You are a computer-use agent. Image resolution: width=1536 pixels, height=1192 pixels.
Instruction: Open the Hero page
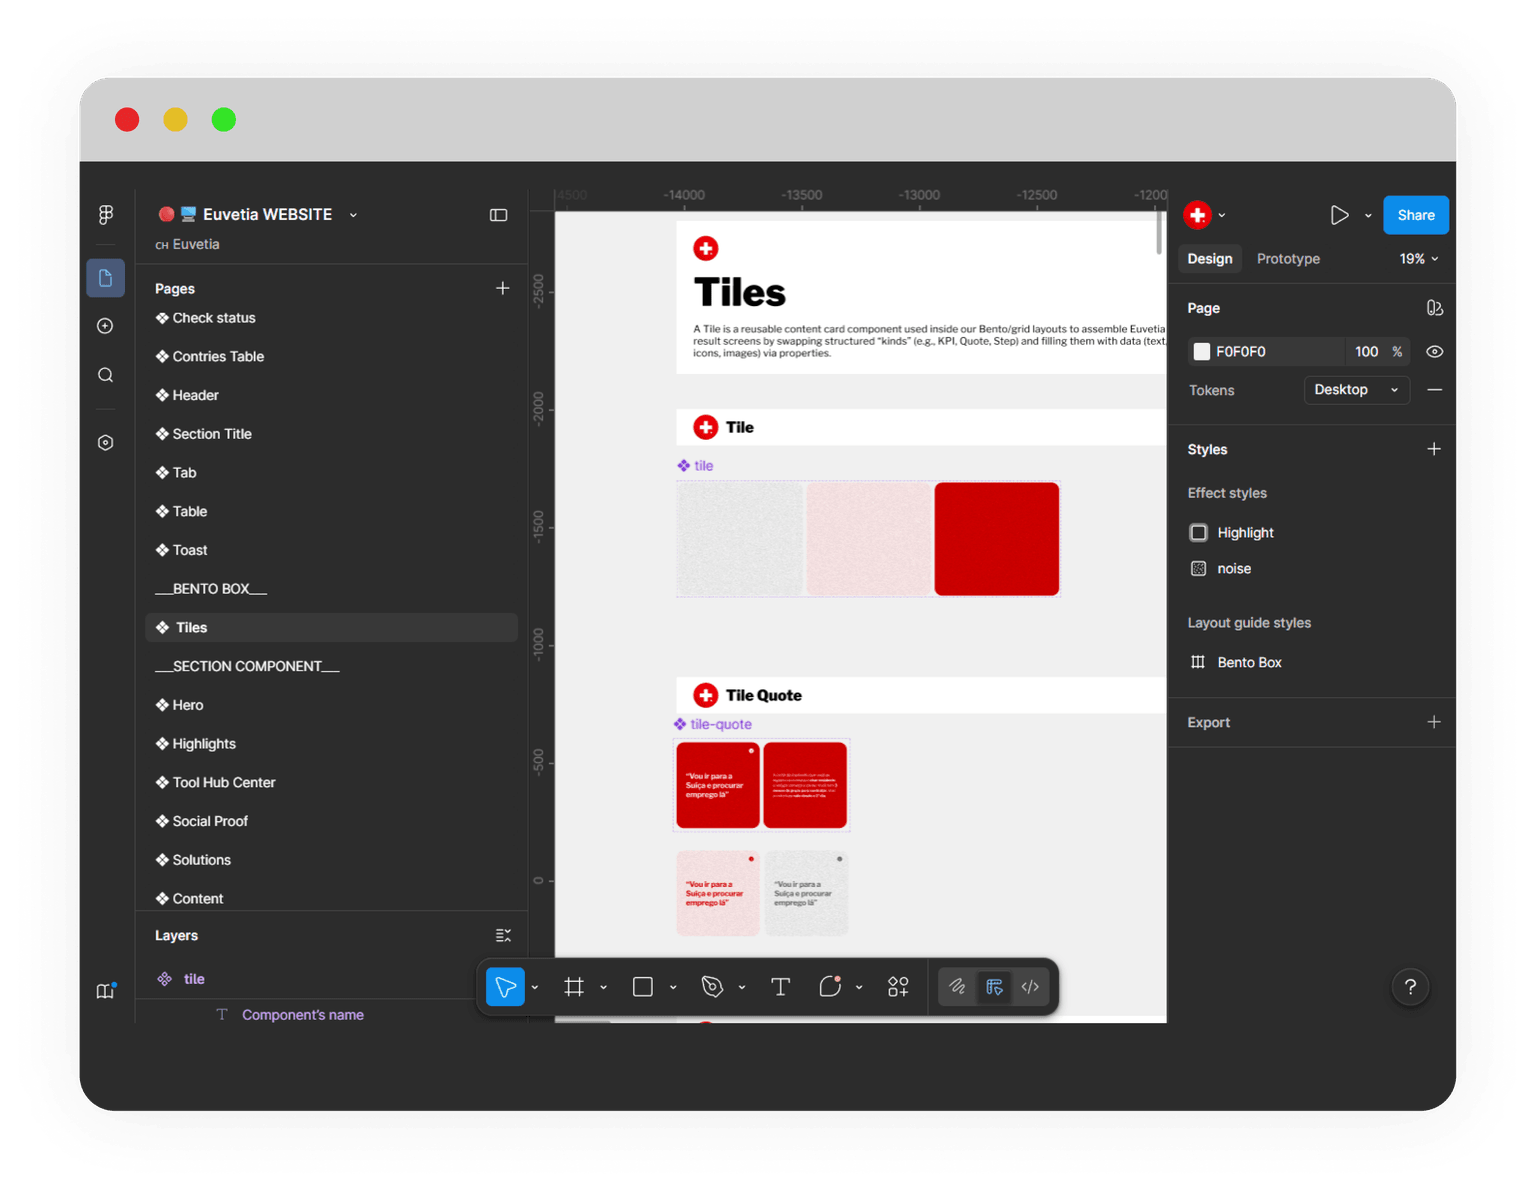coord(188,705)
